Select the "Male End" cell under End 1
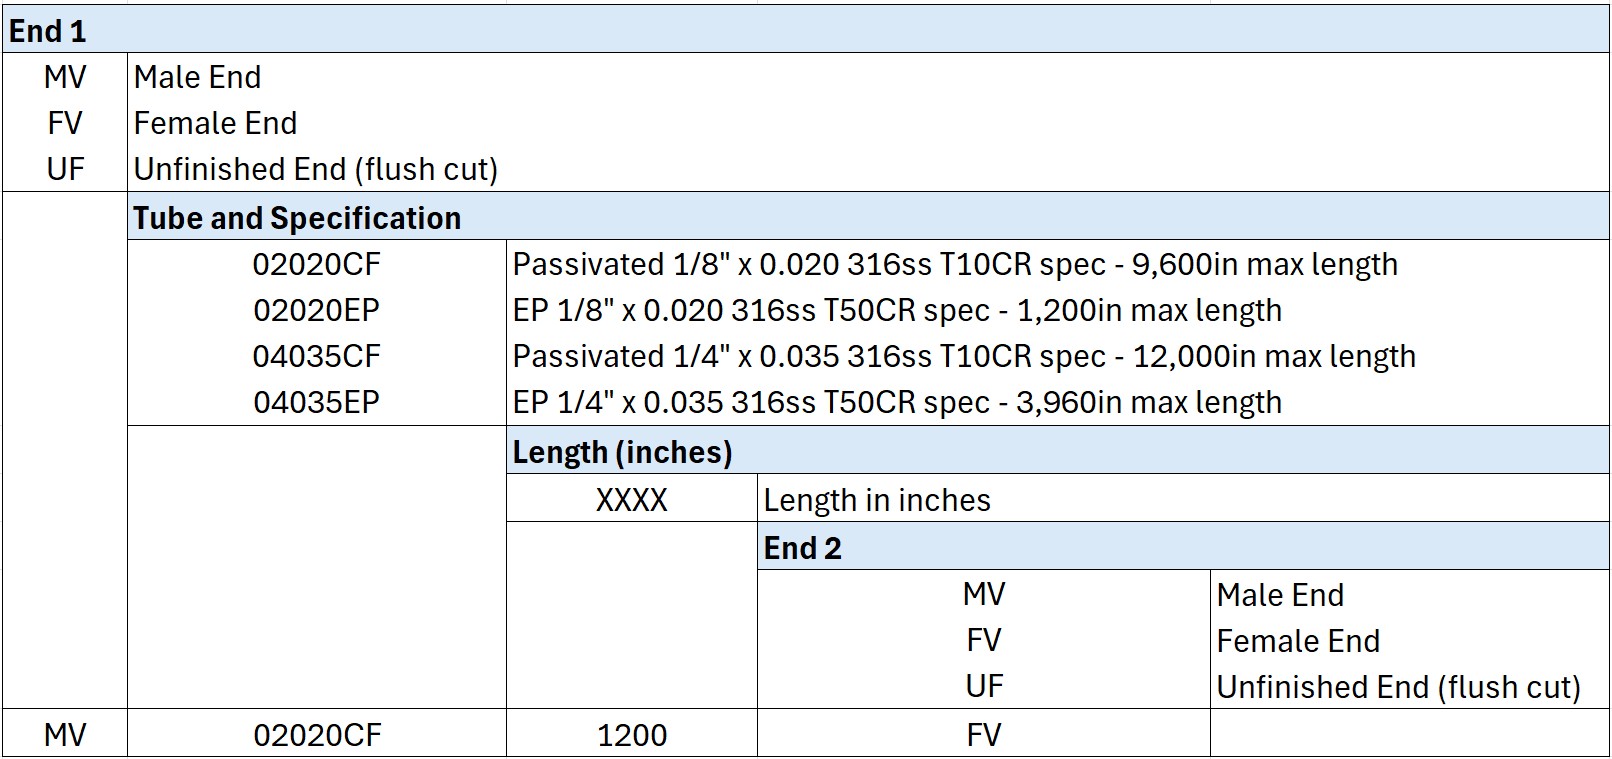This screenshot has height=759, width=1612. (x=197, y=77)
